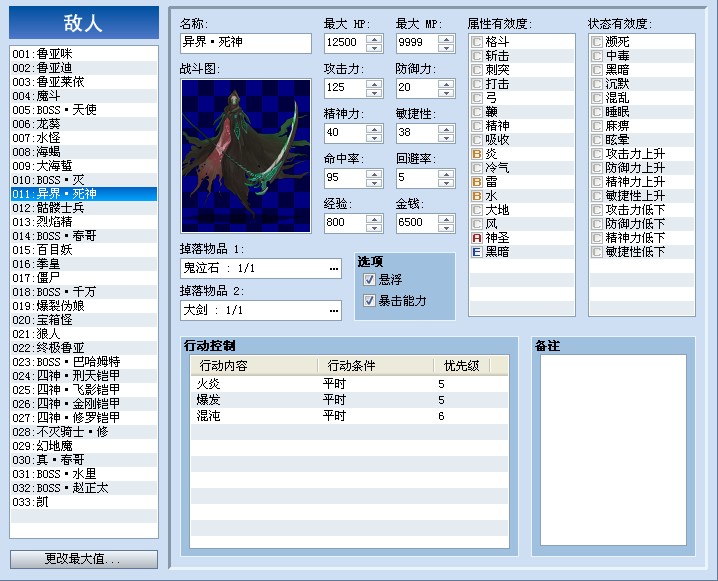Select enemy 005:BOSS▪天使
The height and width of the screenshot is (581, 718).
[x=84, y=110]
